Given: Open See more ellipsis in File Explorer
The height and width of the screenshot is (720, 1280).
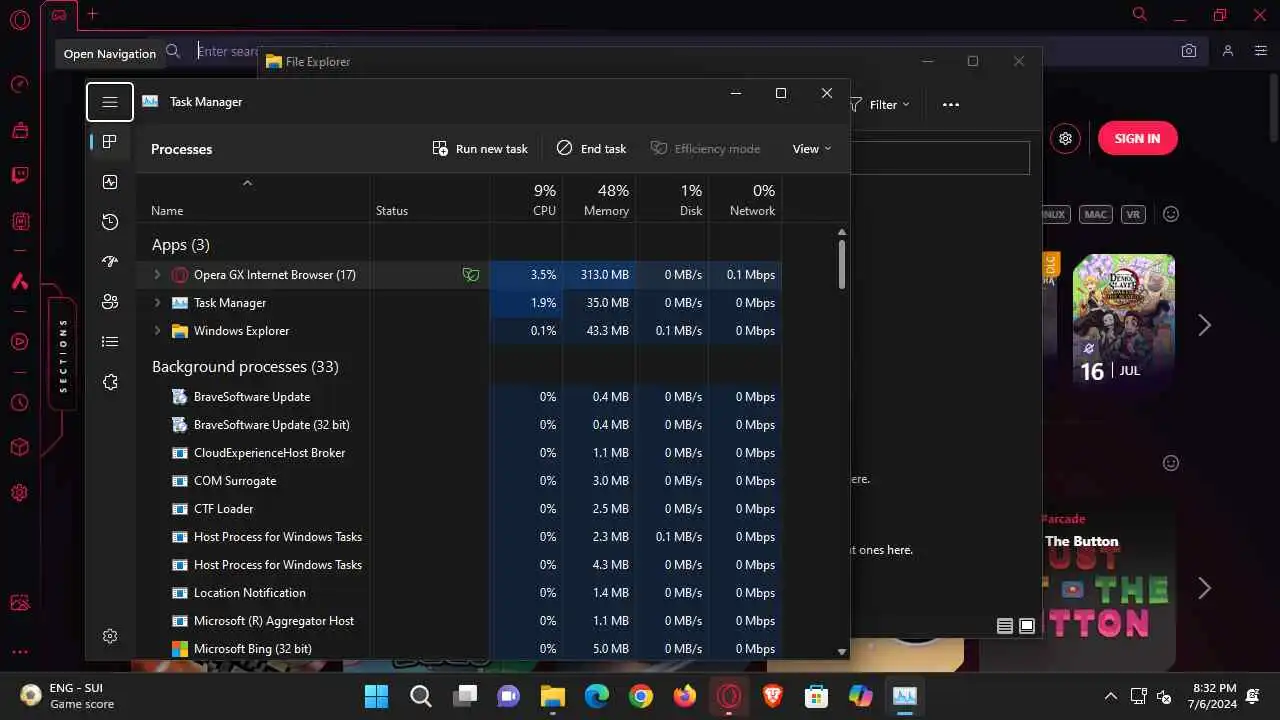Looking at the screenshot, I should pos(951,104).
